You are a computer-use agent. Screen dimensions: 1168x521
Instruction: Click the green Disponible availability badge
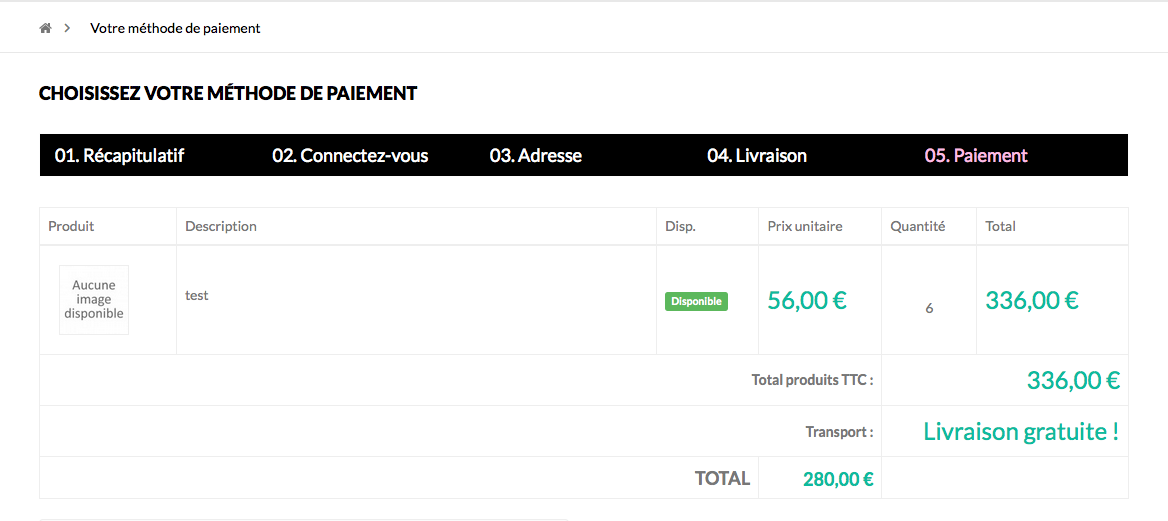[696, 302]
